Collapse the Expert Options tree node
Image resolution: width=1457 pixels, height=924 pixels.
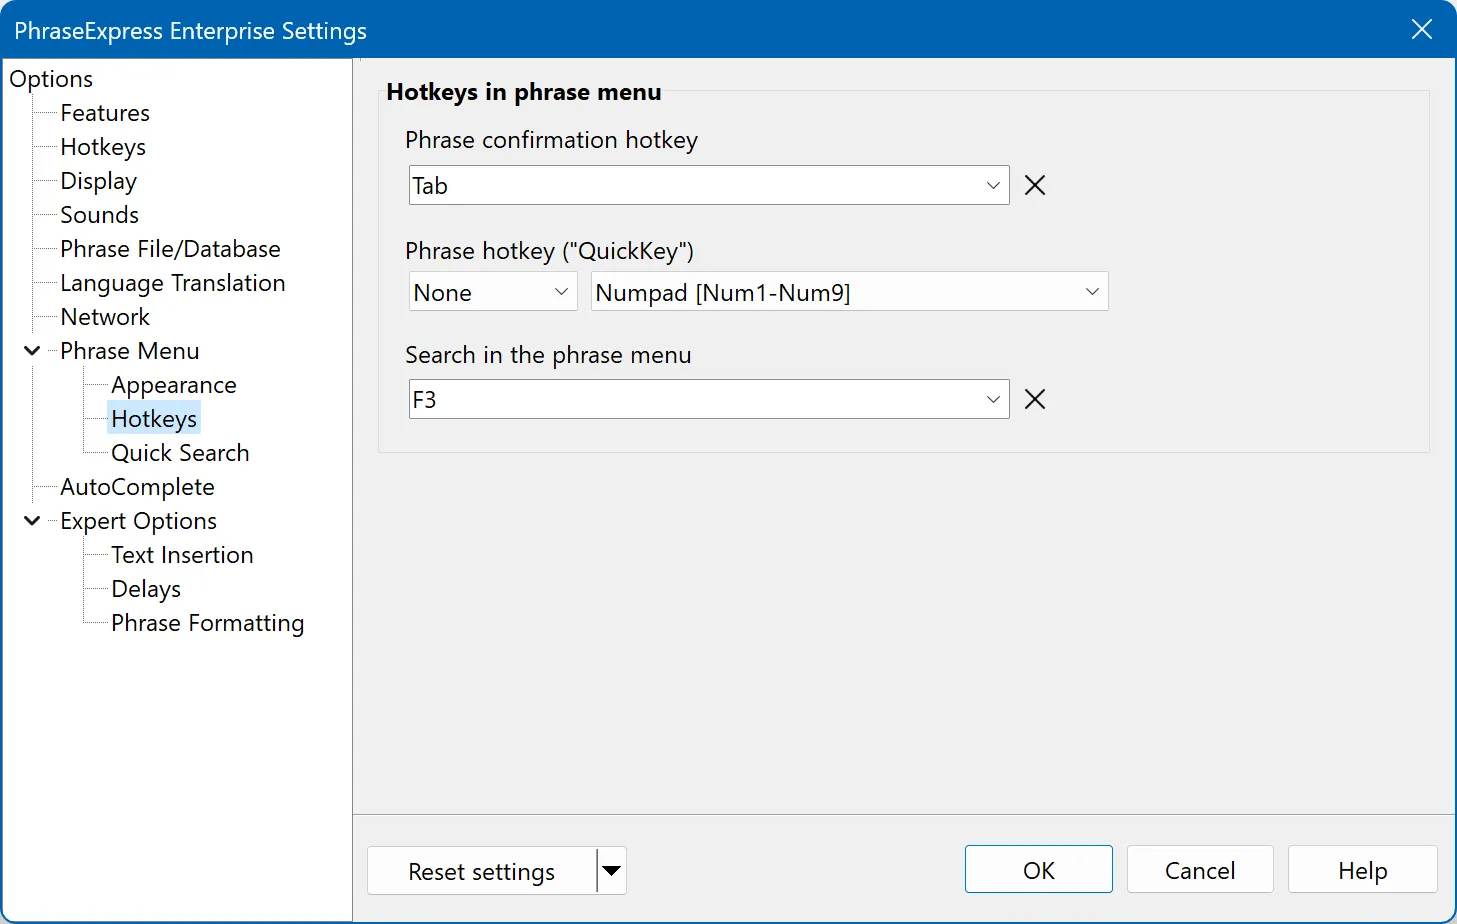[x=32, y=521]
